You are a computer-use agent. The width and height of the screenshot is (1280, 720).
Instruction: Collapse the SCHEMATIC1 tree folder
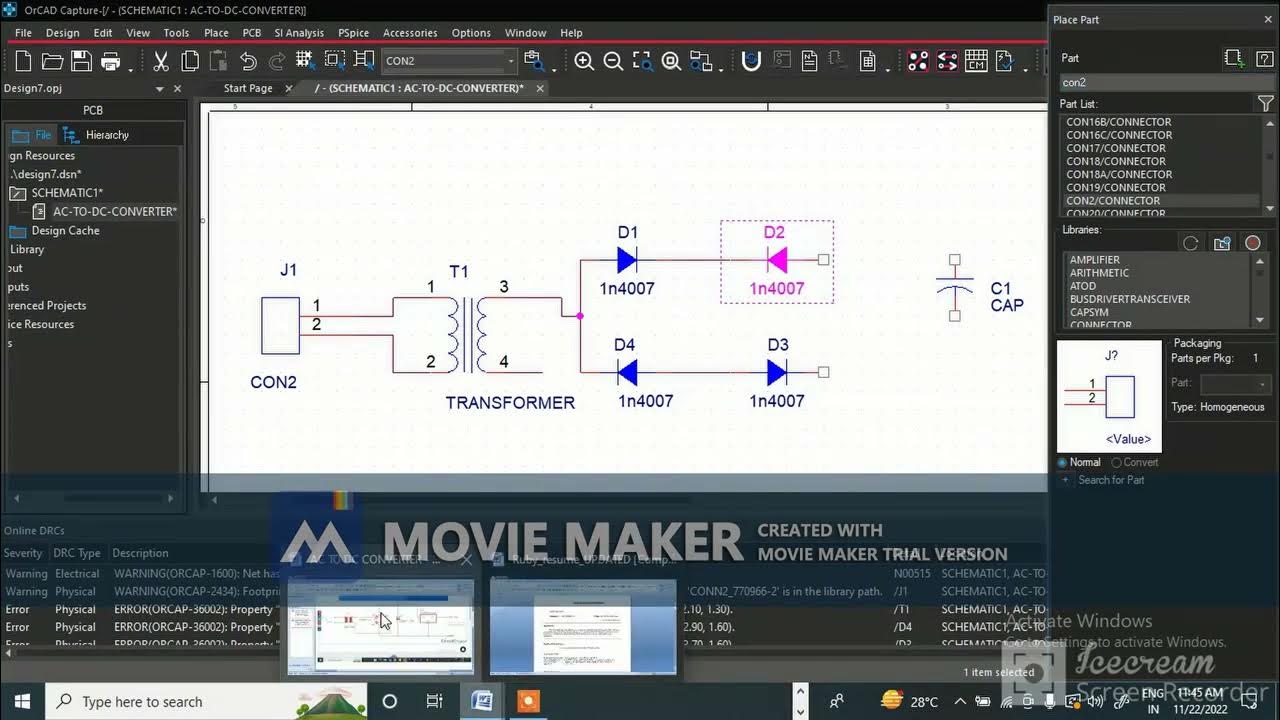tap(18, 193)
